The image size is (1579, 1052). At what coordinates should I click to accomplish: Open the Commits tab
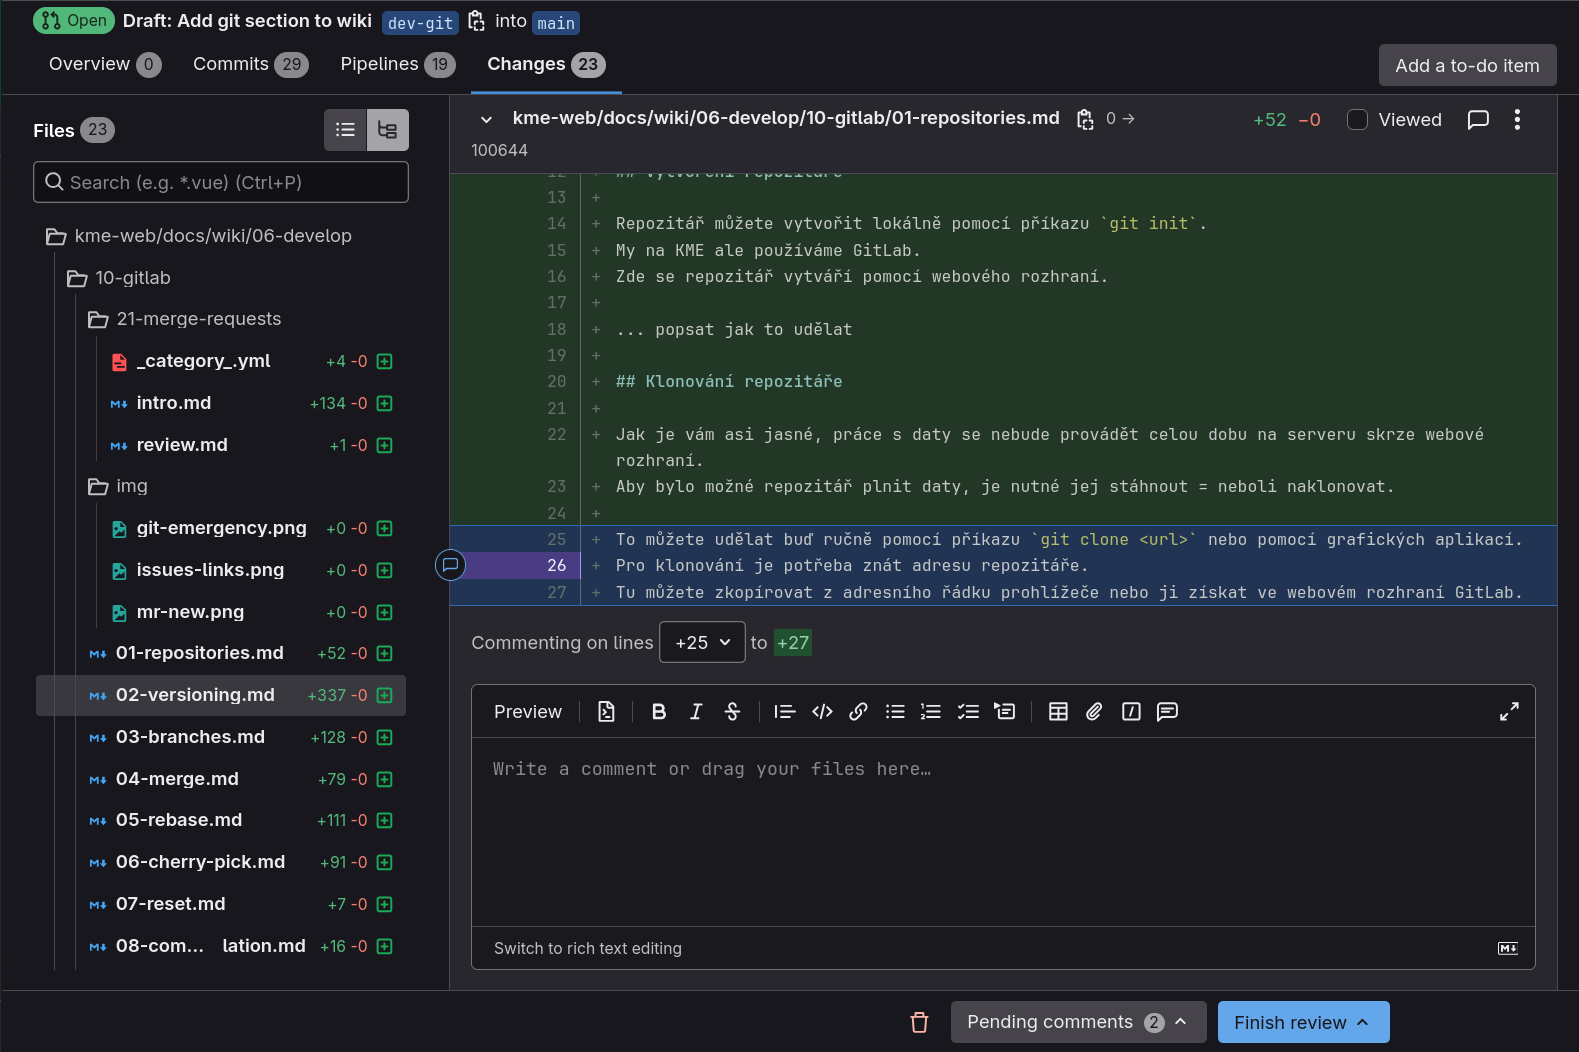click(249, 64)
